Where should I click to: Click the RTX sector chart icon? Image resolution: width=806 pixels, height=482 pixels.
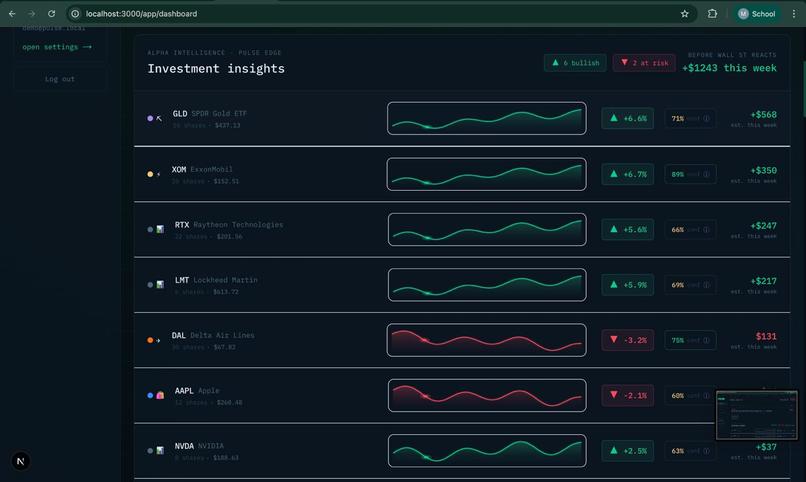[x=160, y=229]
